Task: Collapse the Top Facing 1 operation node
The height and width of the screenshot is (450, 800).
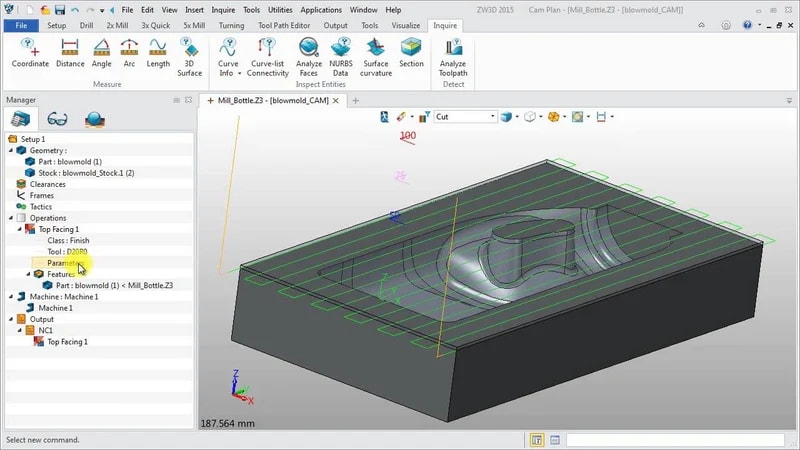Action: pyautogui.click(x=19, y=229)
